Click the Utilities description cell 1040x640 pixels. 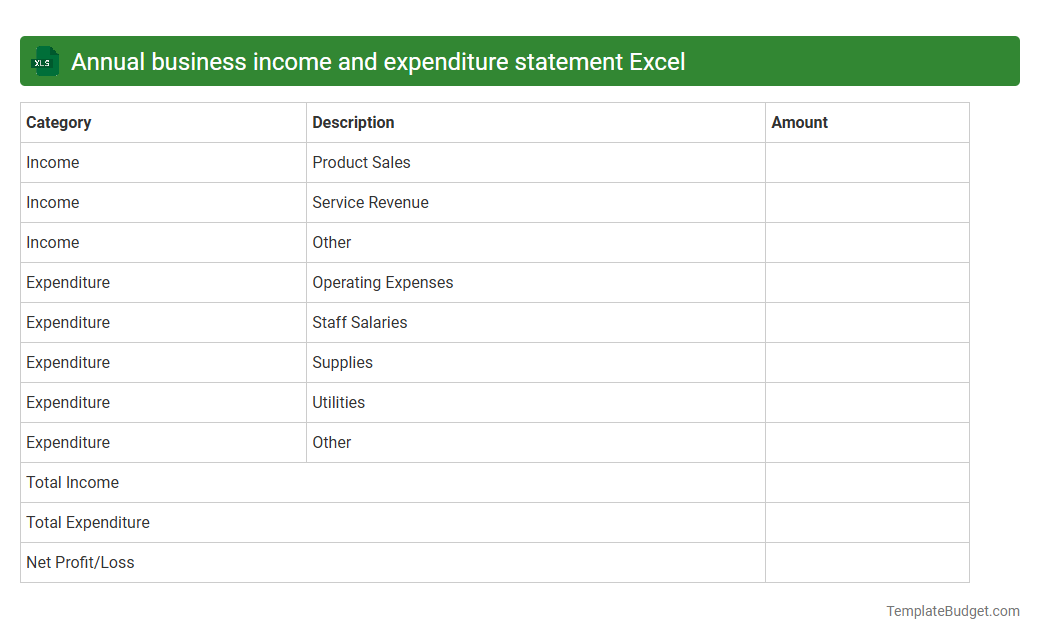click(x=339, y=402)
